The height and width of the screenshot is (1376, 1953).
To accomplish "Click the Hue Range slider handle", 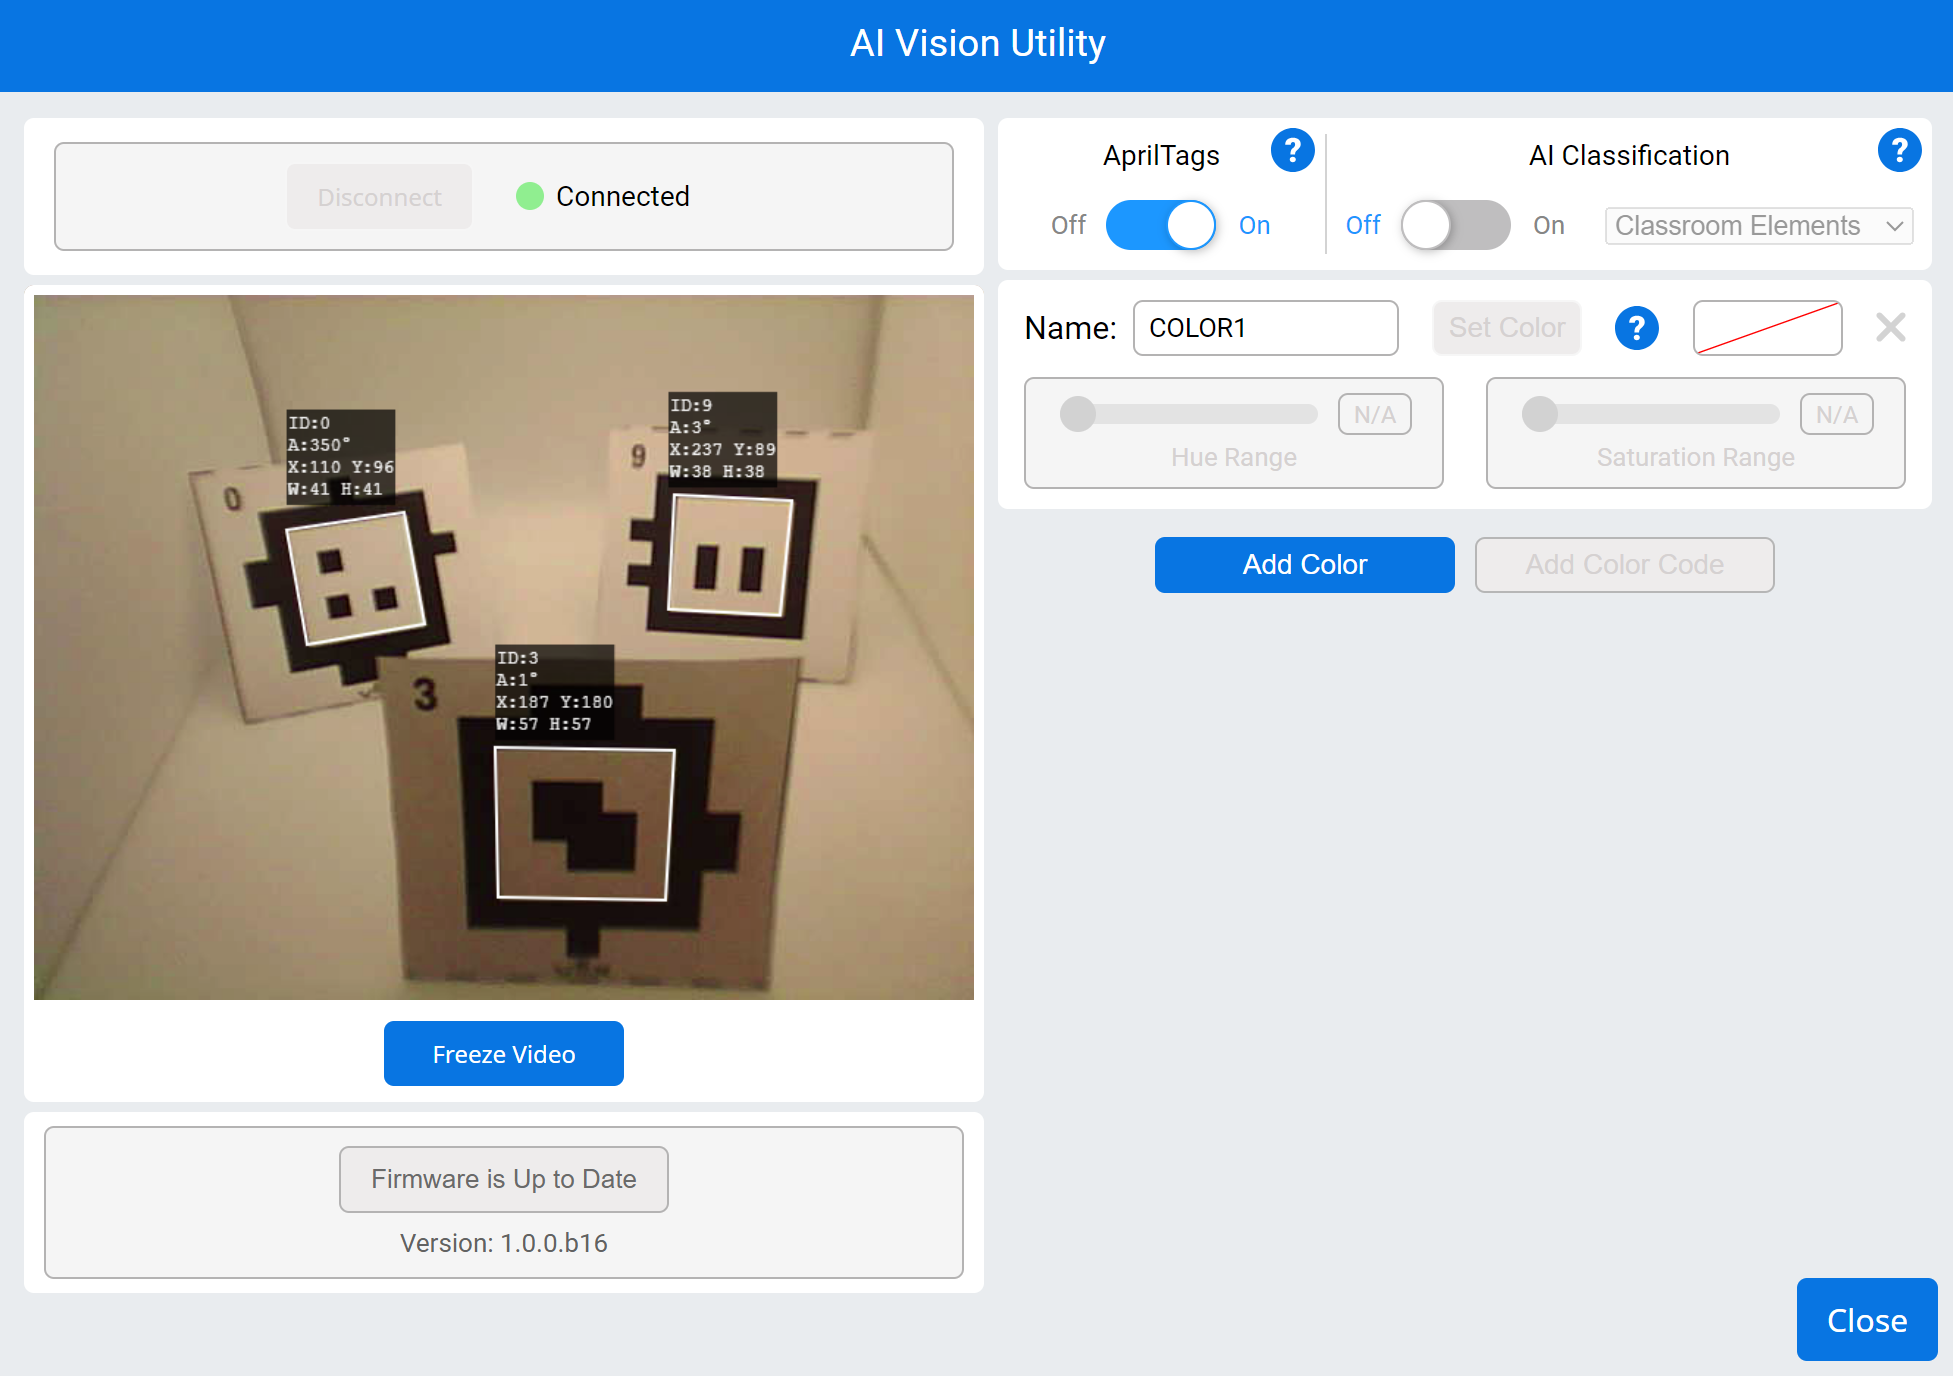I will coord(1078,414).
